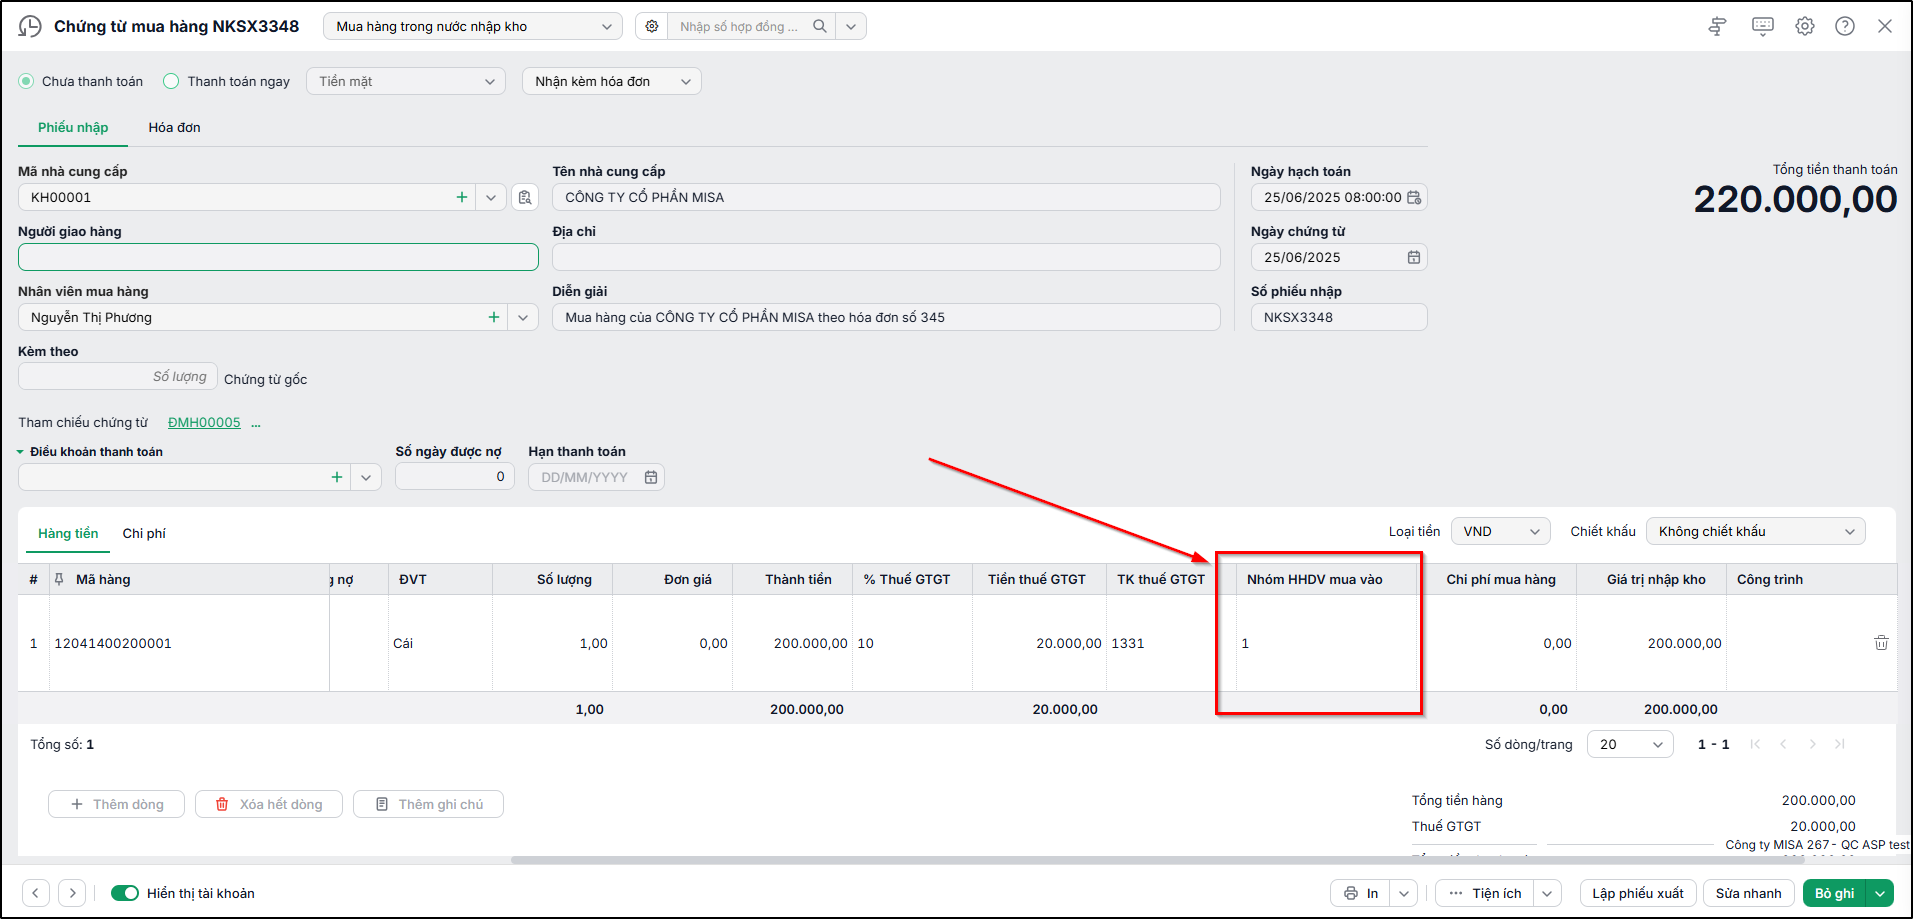The height and width of the screenshot is (919, 1913).
Task: Open calendar for Ngày chứng từ
Action: point(1414,257)
